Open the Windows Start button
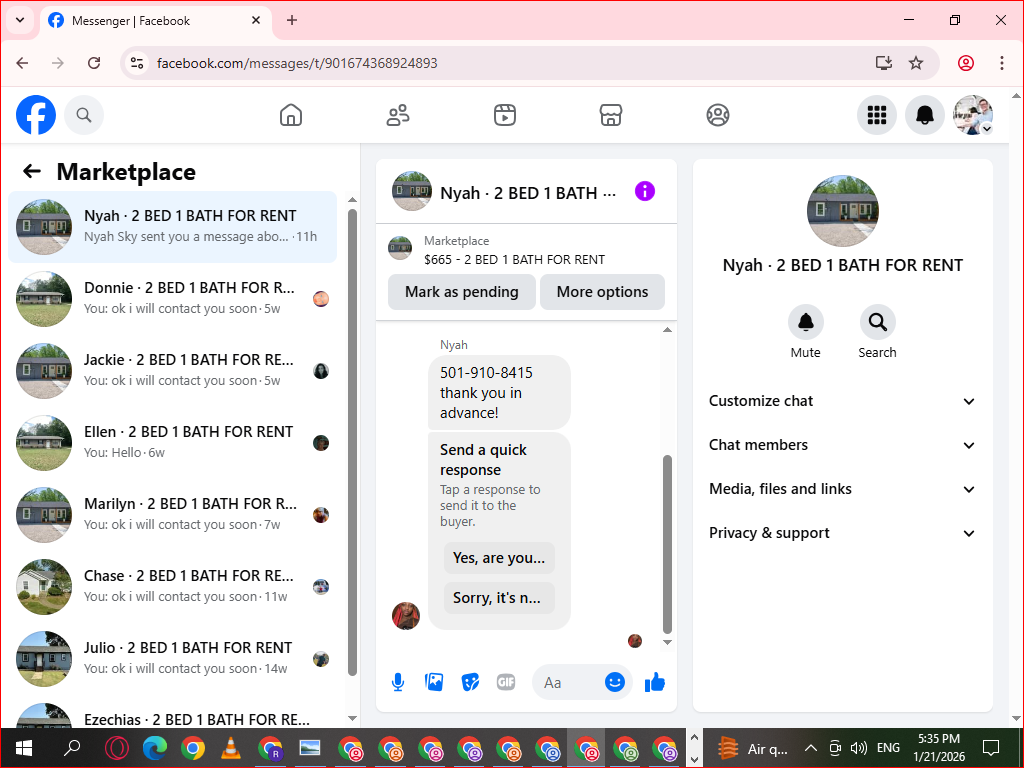The height and width of the screenshot is (768, 1024). (24, 748)
